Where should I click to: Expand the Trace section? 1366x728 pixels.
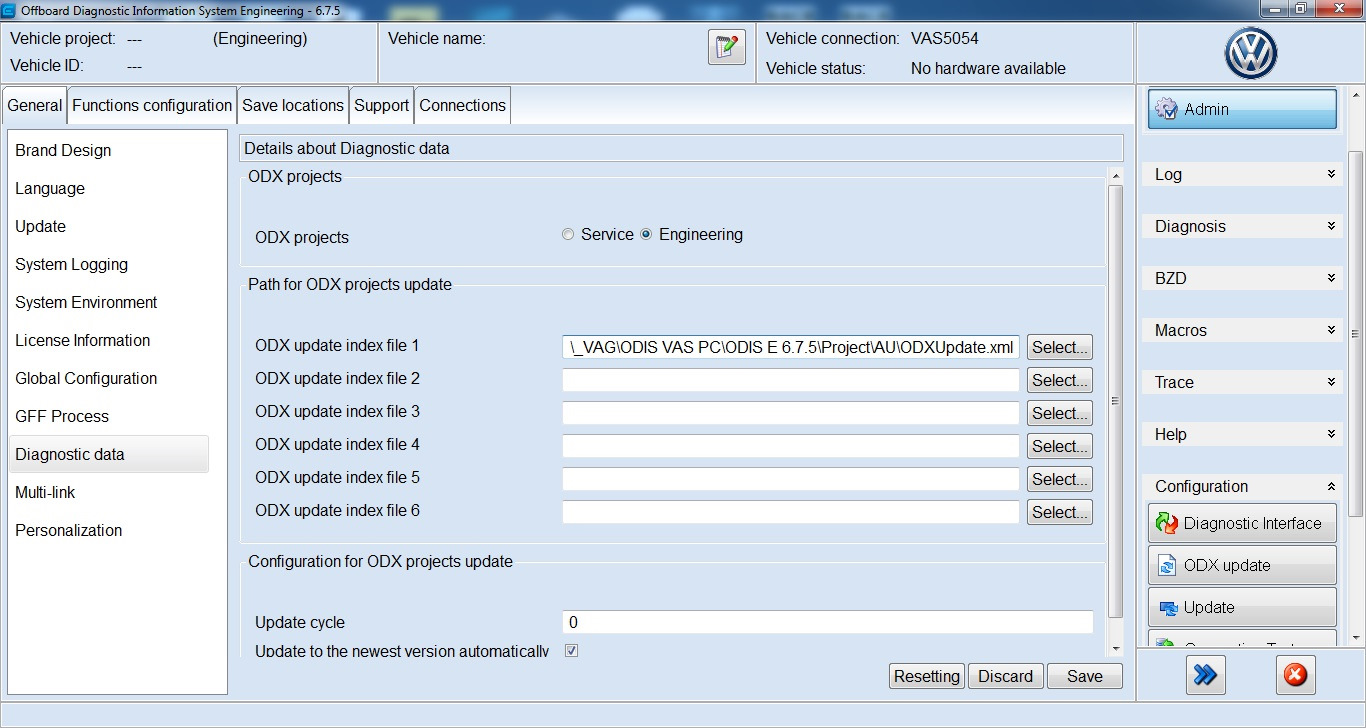1243,382
